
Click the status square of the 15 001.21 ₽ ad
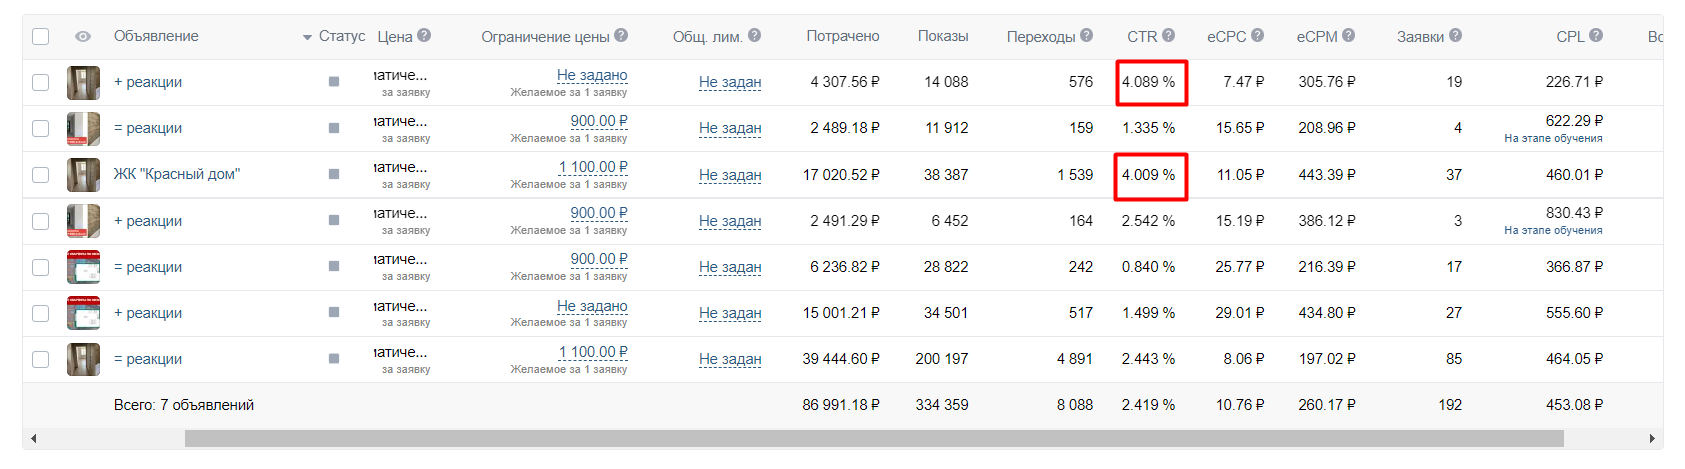334,312
